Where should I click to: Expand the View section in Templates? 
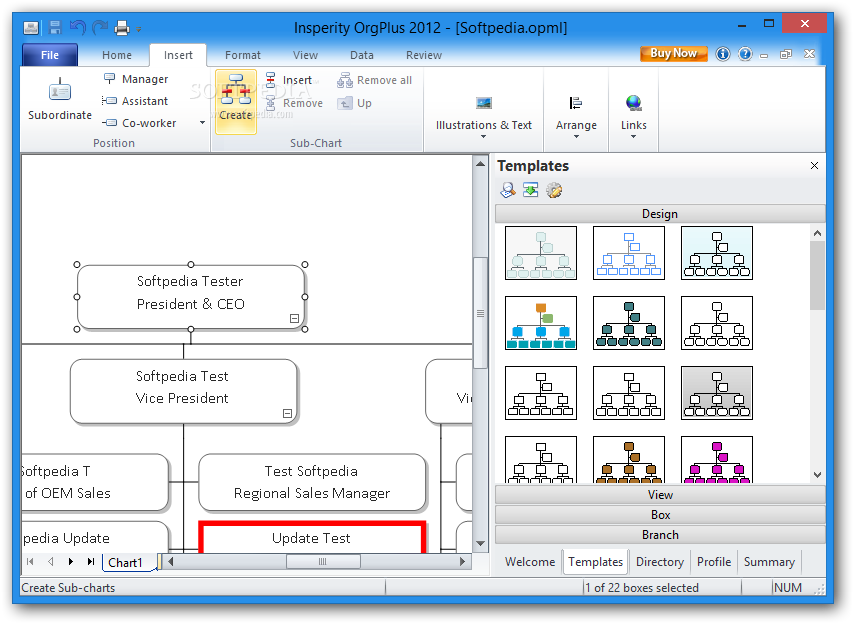tap(660, 495)
